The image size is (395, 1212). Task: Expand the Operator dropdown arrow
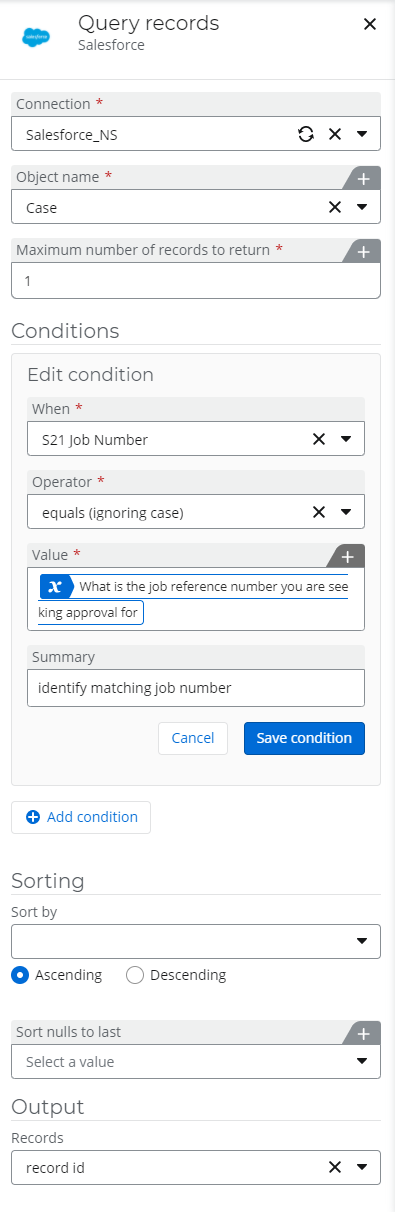point(346,512)
